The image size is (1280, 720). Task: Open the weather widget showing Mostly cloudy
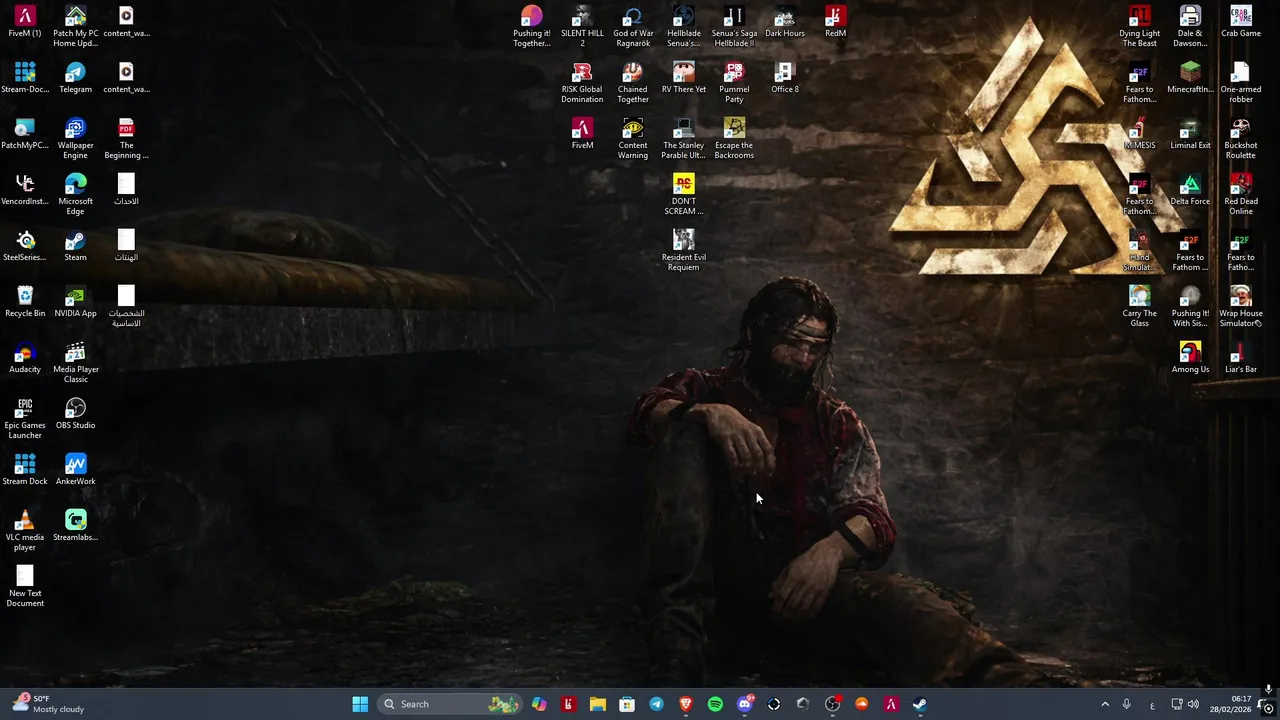[x=48, y=704]
